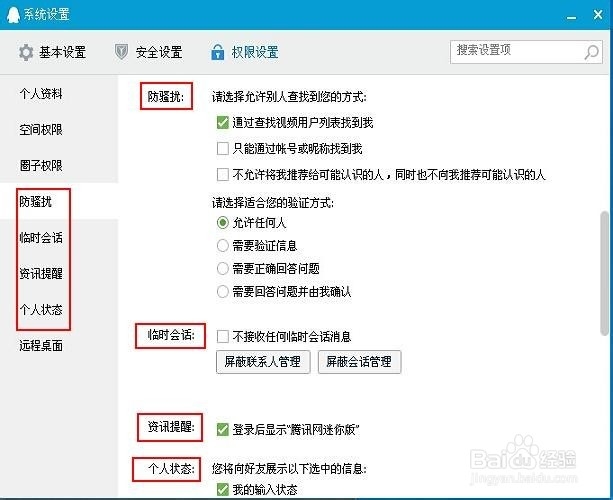The height and width of the screenshot is (500, 613).
Task: Enable 不接收任何临时会话消息 checkbox
Action: [x=222, y=336]
